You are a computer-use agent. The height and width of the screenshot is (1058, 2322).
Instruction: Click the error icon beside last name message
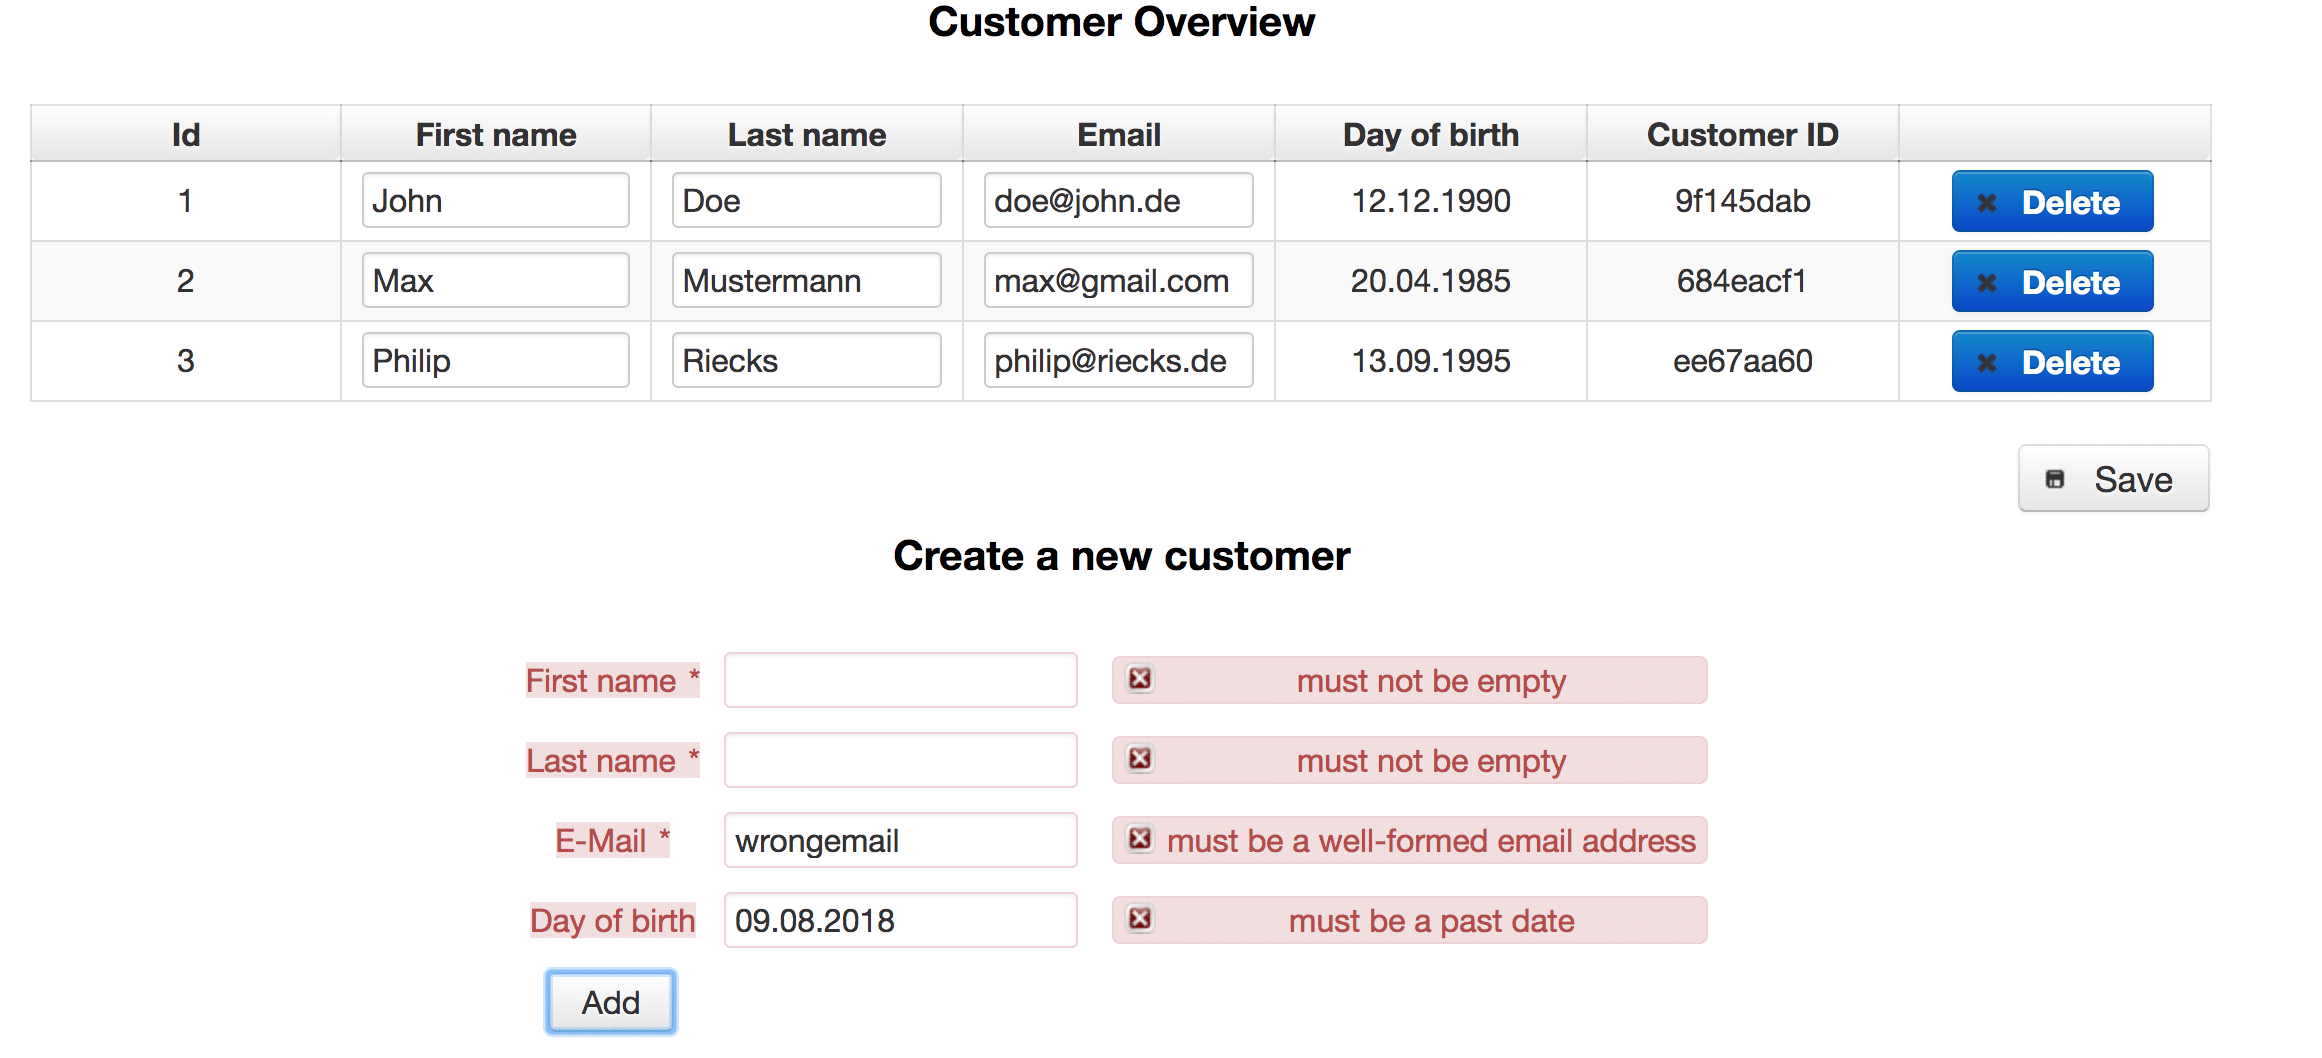[1140, 759]
